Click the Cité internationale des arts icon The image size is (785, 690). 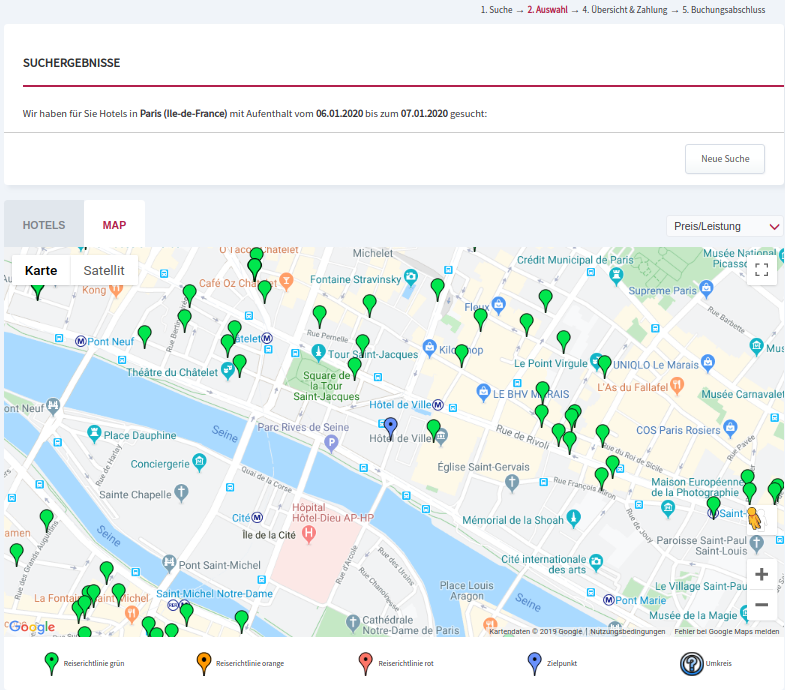point(596,562)
